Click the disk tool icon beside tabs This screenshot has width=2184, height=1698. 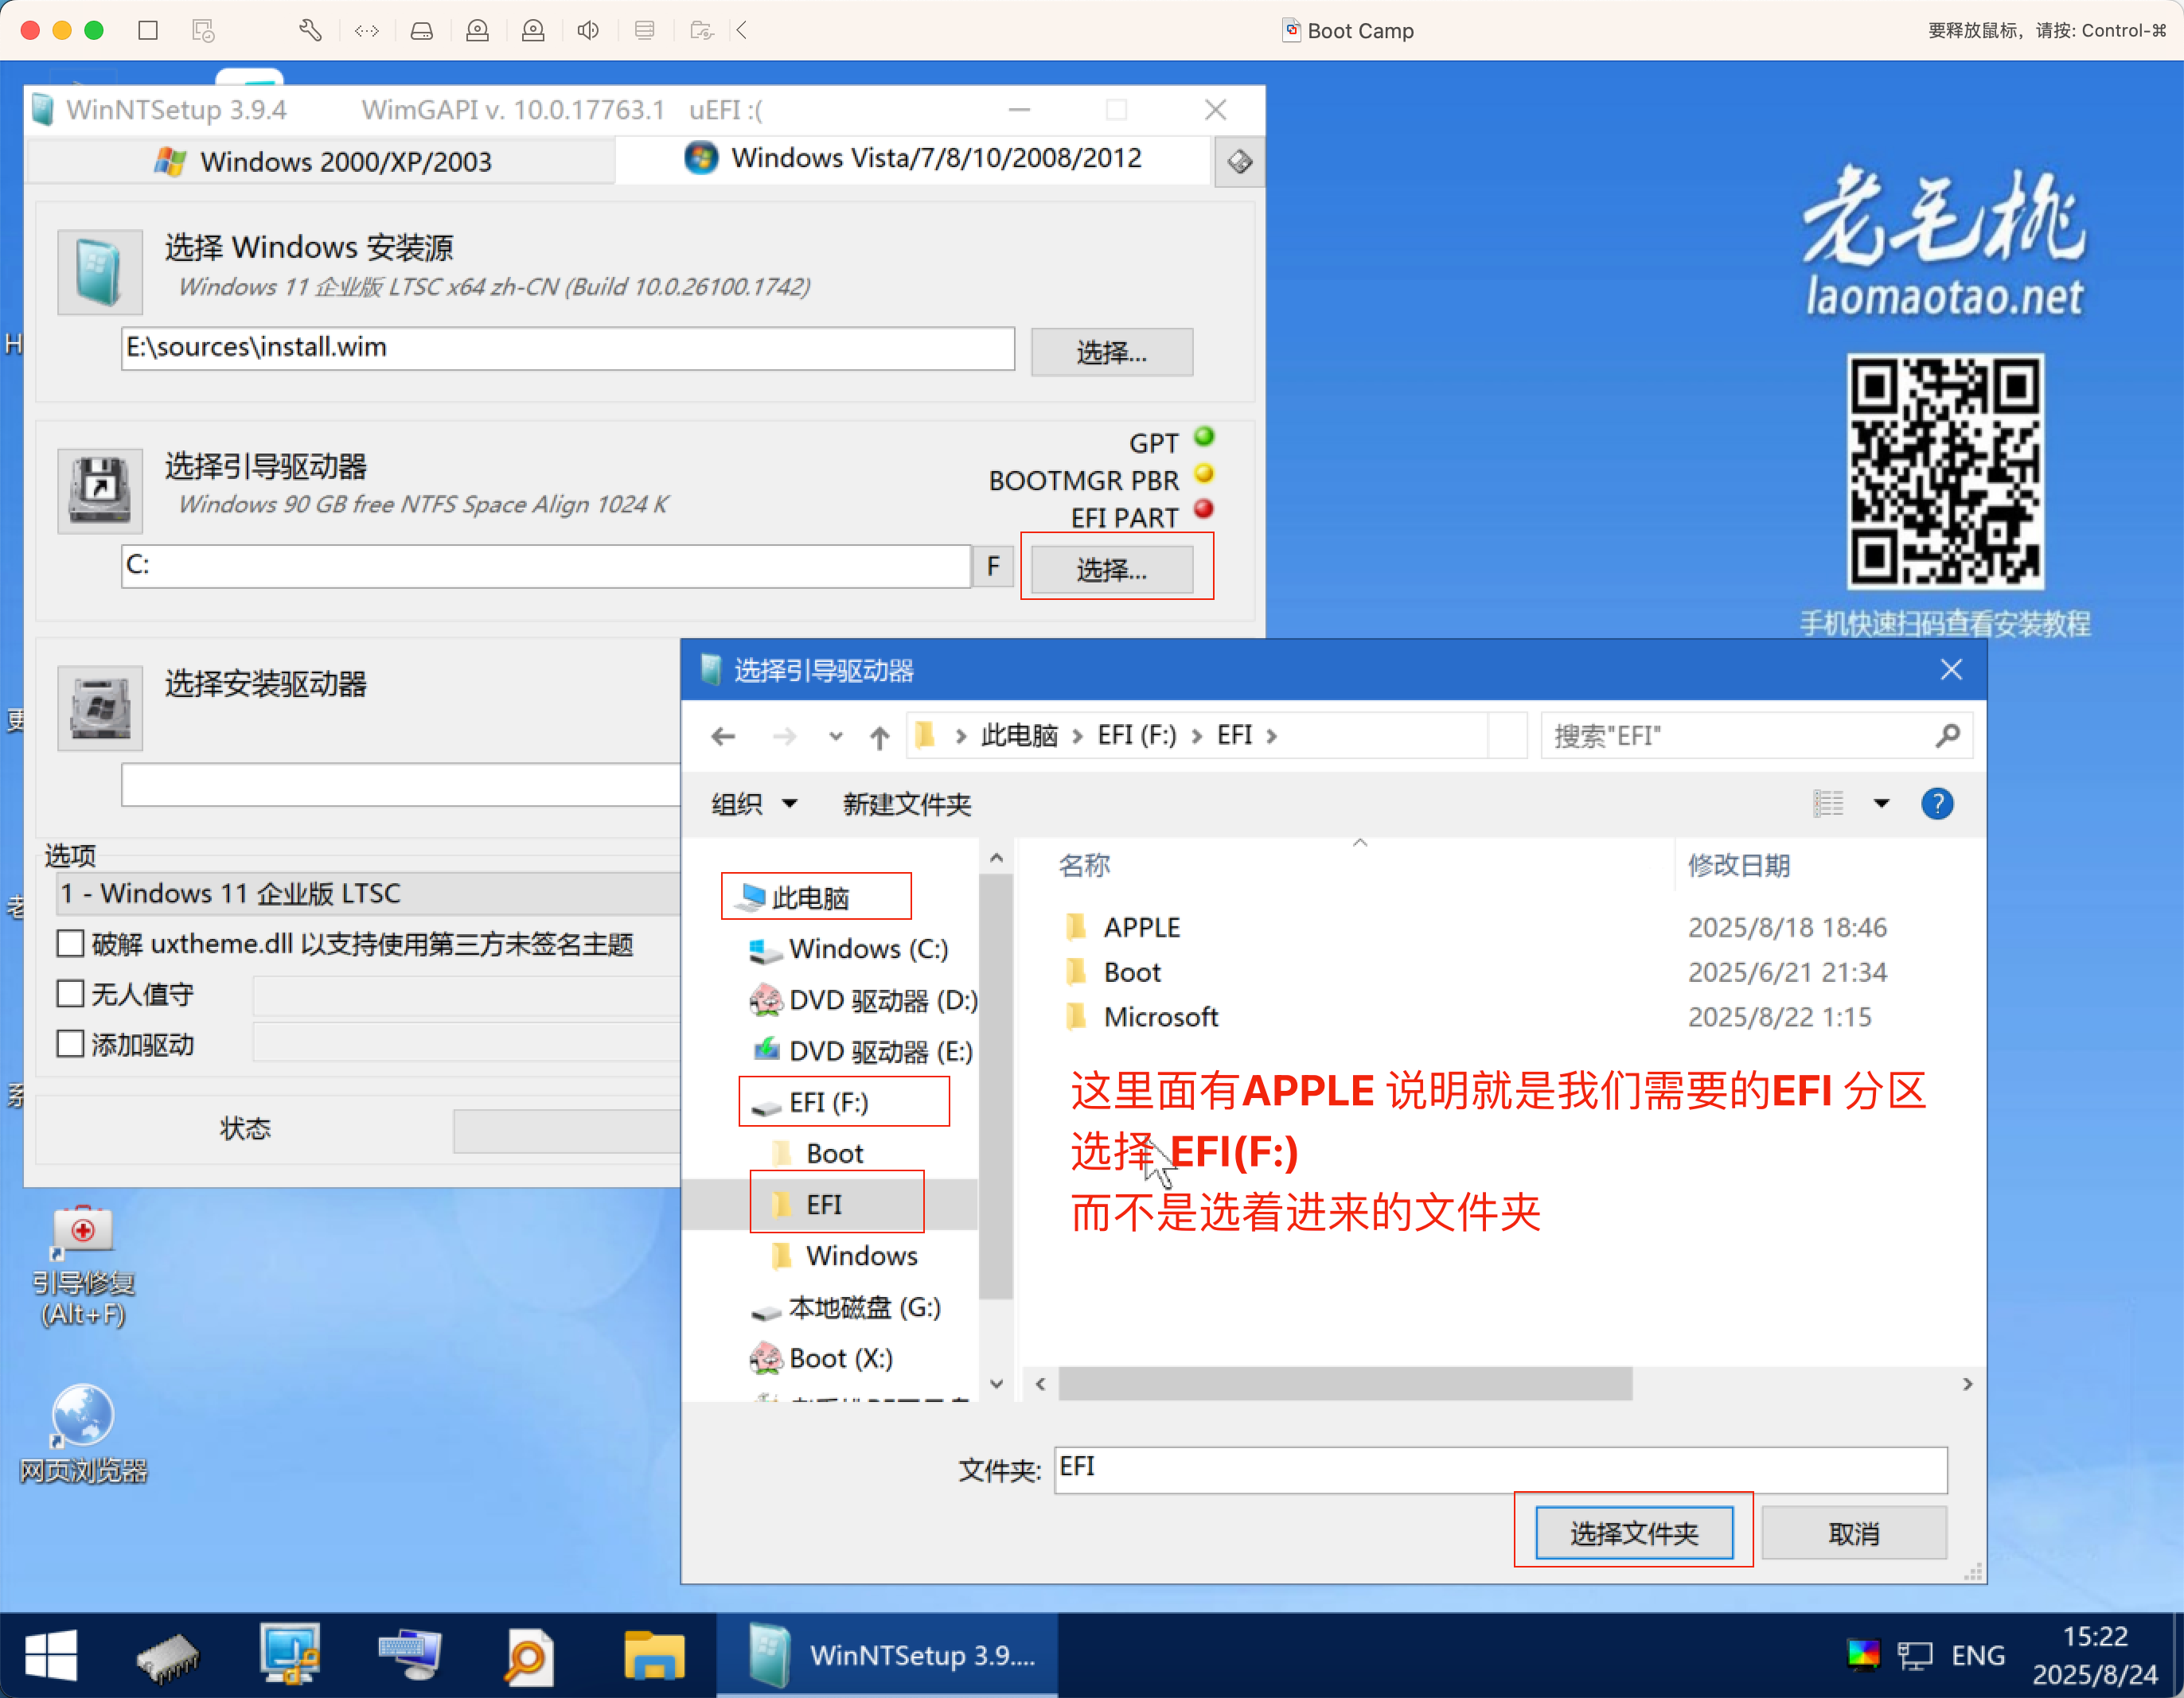click(1239, 161)
